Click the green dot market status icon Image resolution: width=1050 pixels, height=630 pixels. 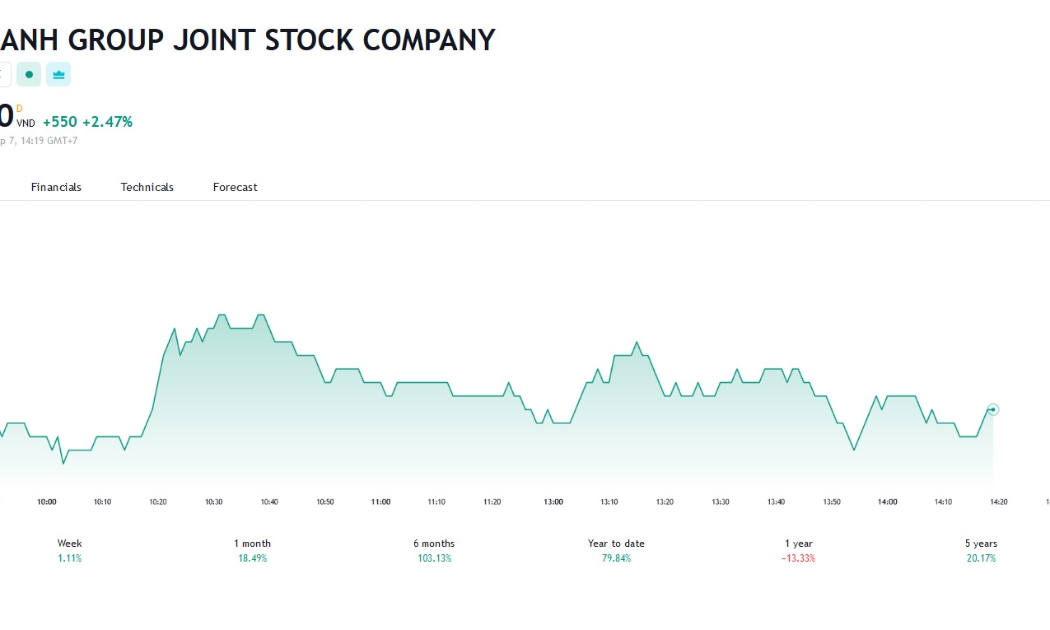pyautogui.click(x=29, y=74)
